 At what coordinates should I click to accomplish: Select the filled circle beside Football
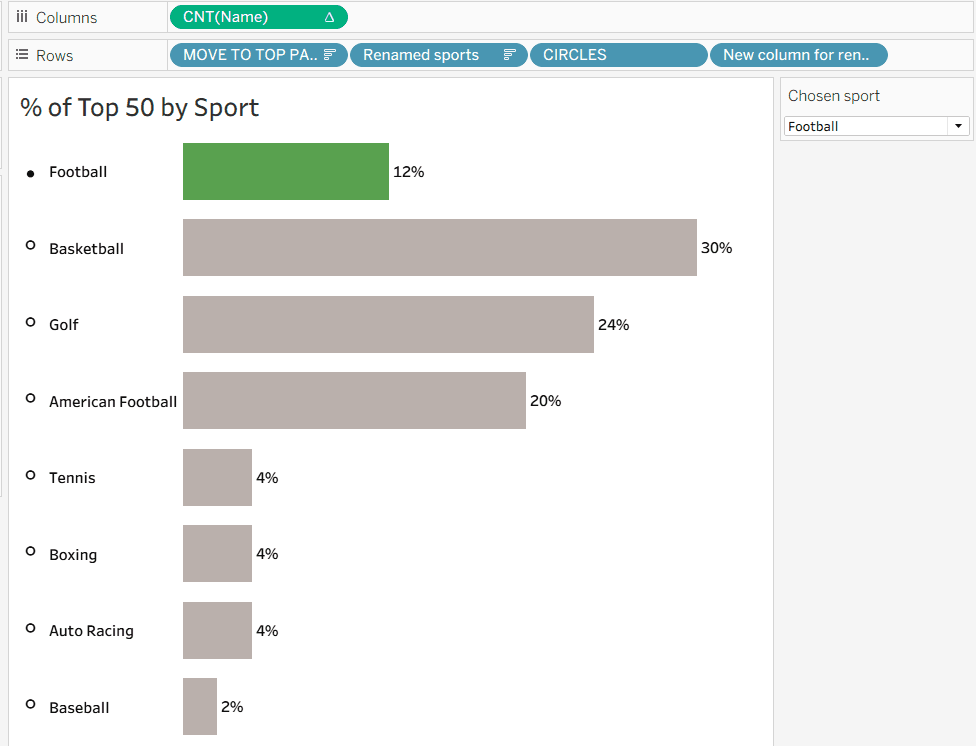31,173
